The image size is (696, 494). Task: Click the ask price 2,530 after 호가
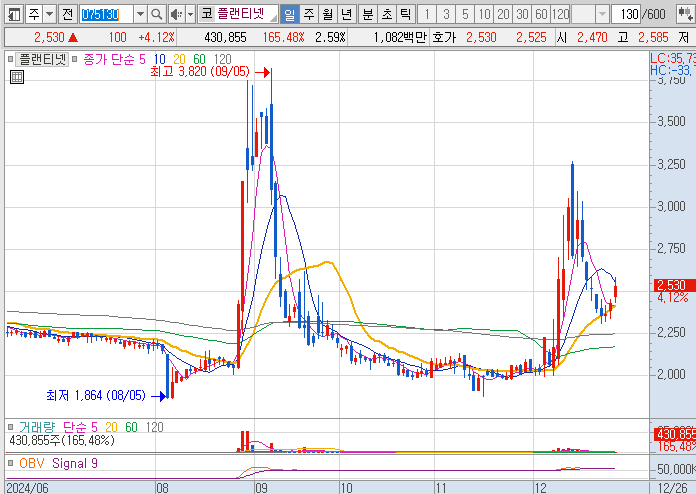pyautogui.click(x=481, y=37)
